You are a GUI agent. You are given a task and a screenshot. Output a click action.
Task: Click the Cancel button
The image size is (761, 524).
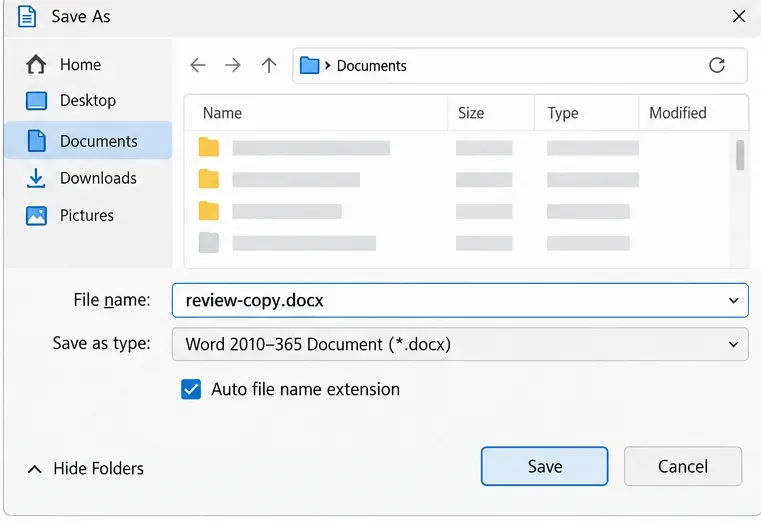[x=683, y=466]
